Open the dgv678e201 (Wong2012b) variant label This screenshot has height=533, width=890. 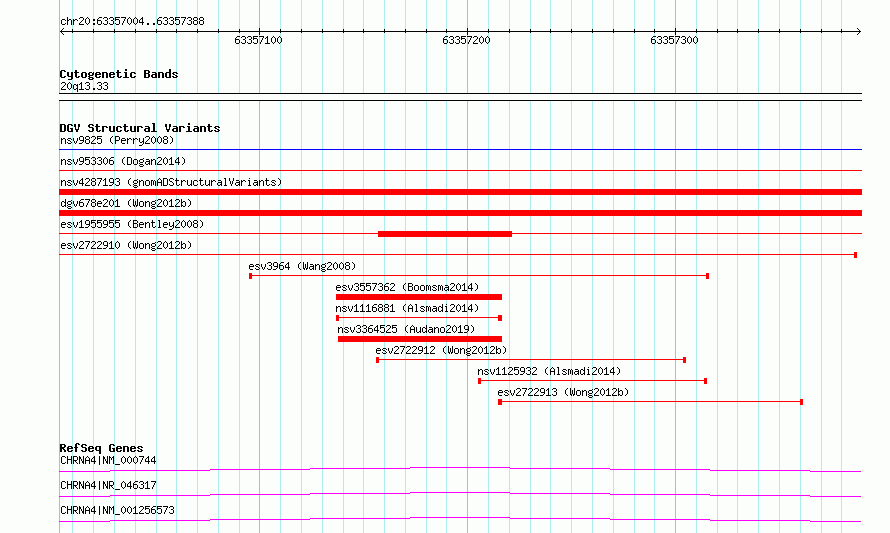[126, 203]
